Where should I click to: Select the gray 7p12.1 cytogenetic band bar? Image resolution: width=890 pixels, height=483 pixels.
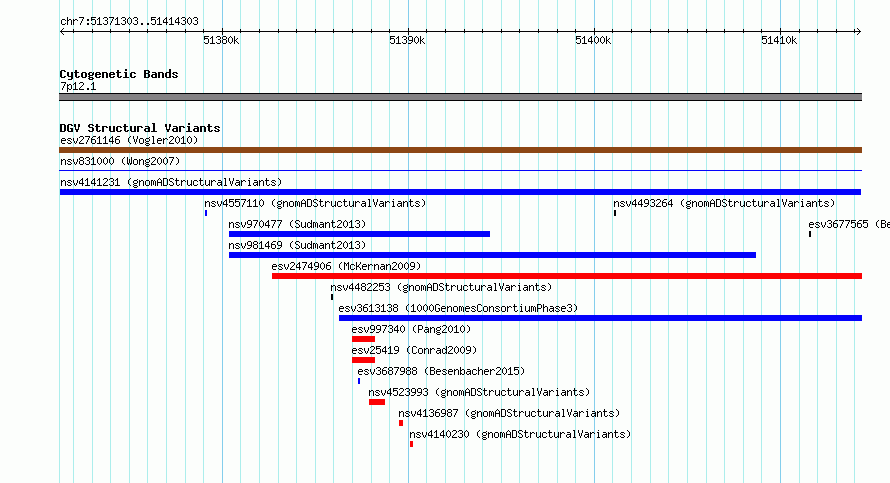point(460,97)
